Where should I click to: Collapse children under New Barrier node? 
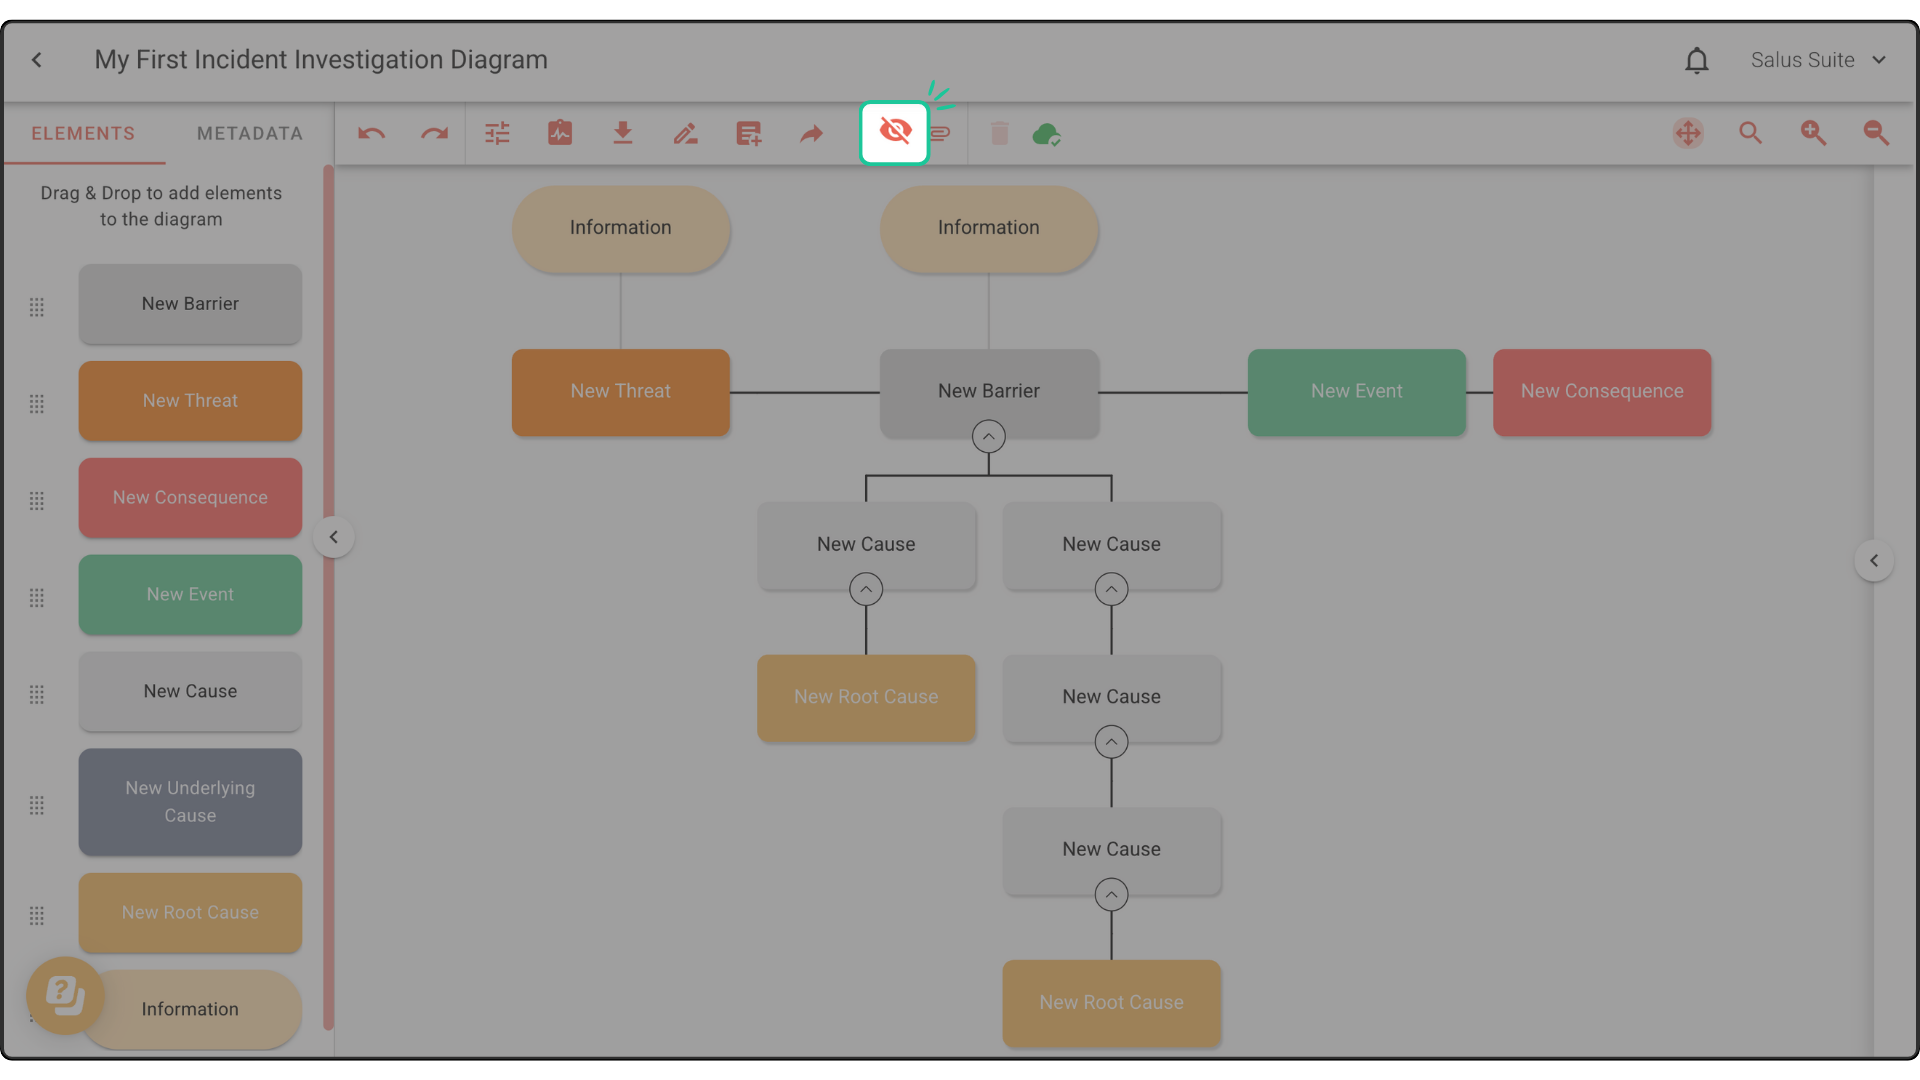click(988, 437)
